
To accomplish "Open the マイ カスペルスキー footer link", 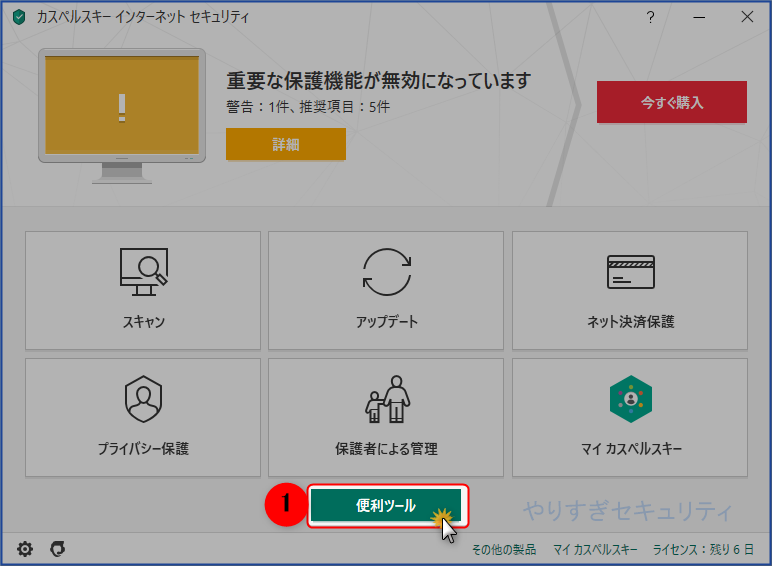I will coord(595,549).
